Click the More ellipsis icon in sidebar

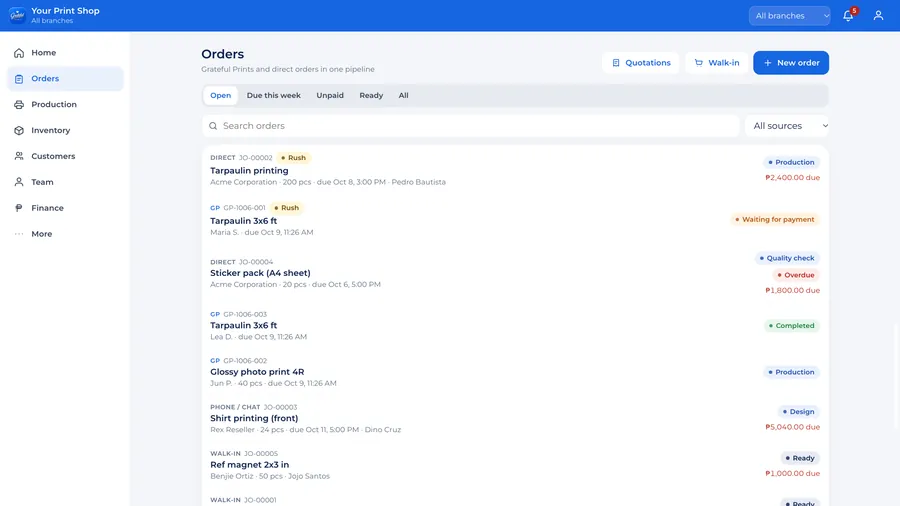[x=19, y=234]
